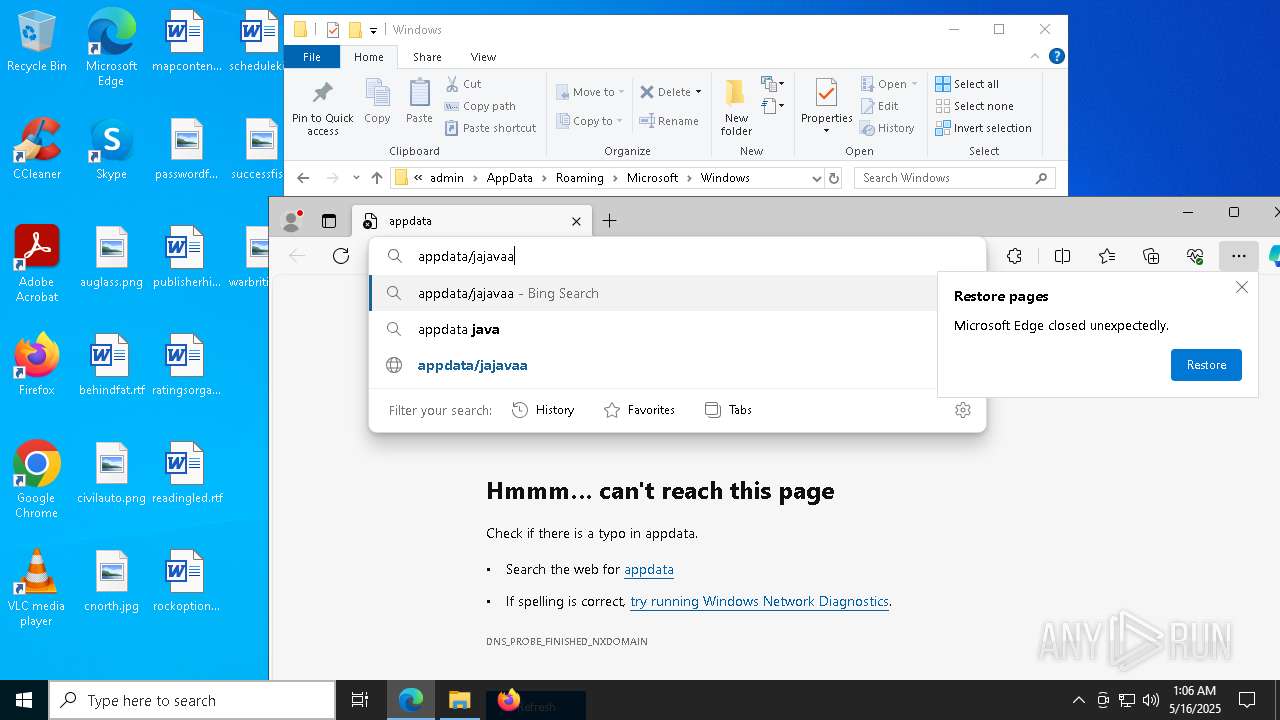Click Select all in Explorer ribbon

click(x=967, y=84)
